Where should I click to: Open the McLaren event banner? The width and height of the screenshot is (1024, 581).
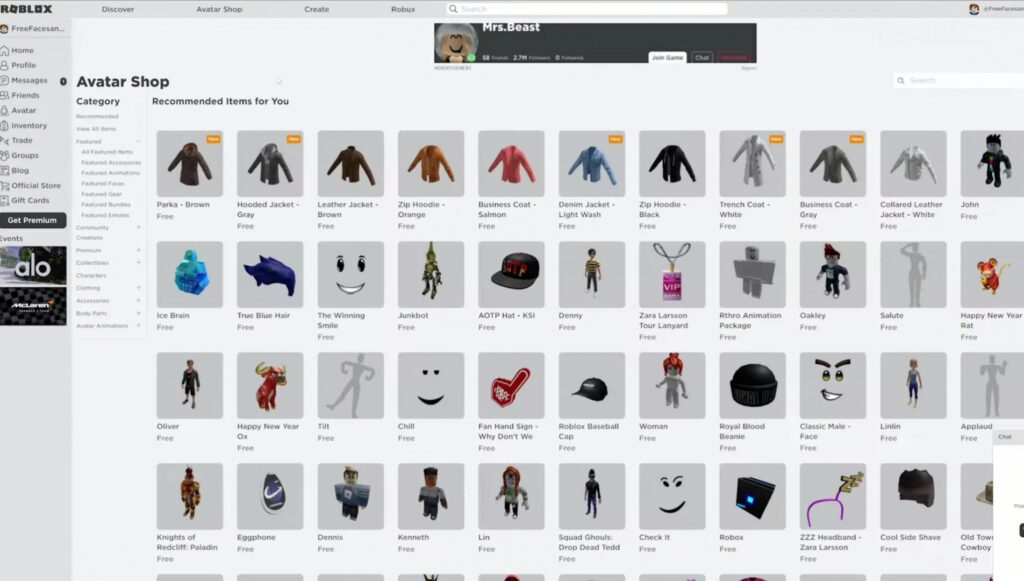tap(33, 306)
